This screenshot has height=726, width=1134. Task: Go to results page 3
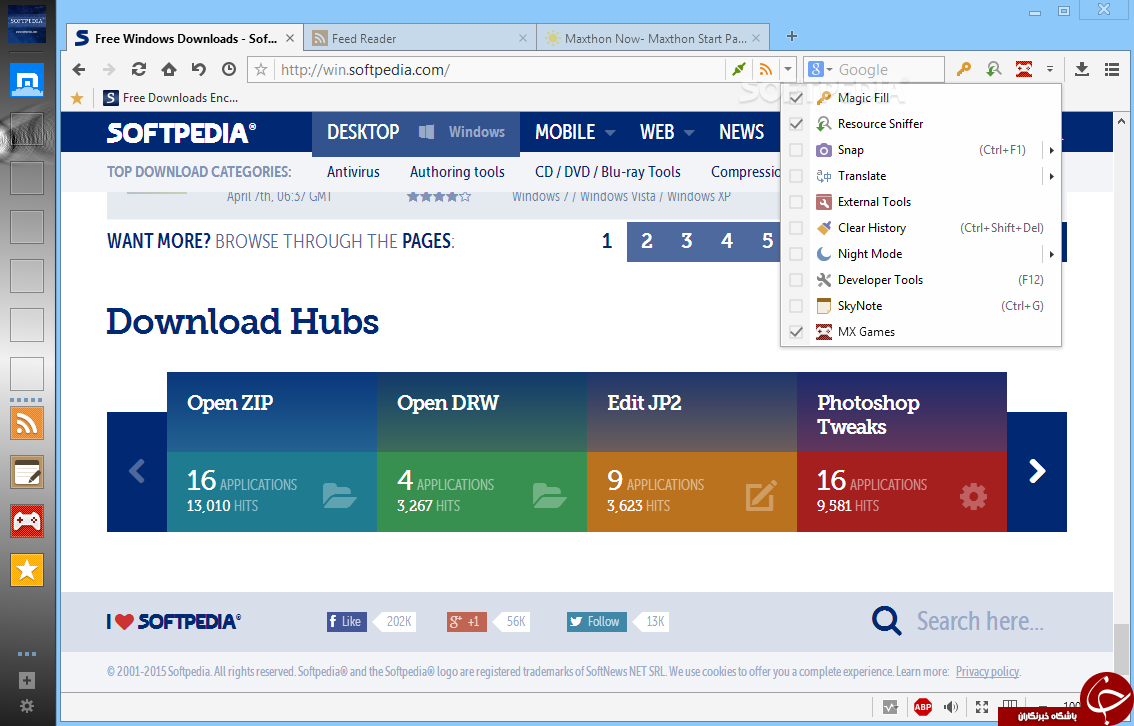coord(686,241)
